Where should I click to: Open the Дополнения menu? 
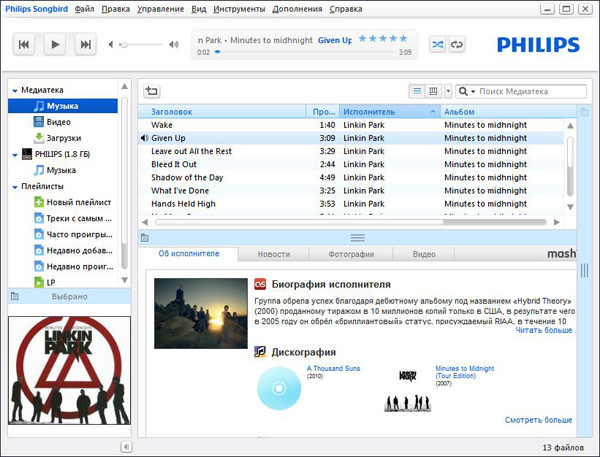tap(297, 9)
